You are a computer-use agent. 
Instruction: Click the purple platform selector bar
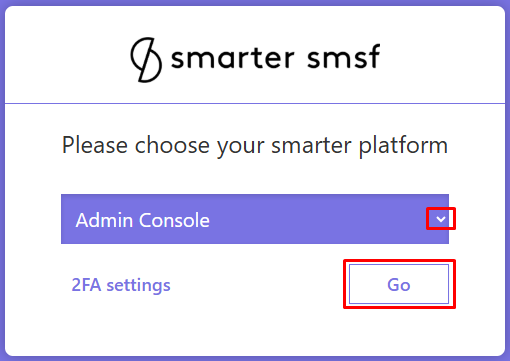(255, 219)
